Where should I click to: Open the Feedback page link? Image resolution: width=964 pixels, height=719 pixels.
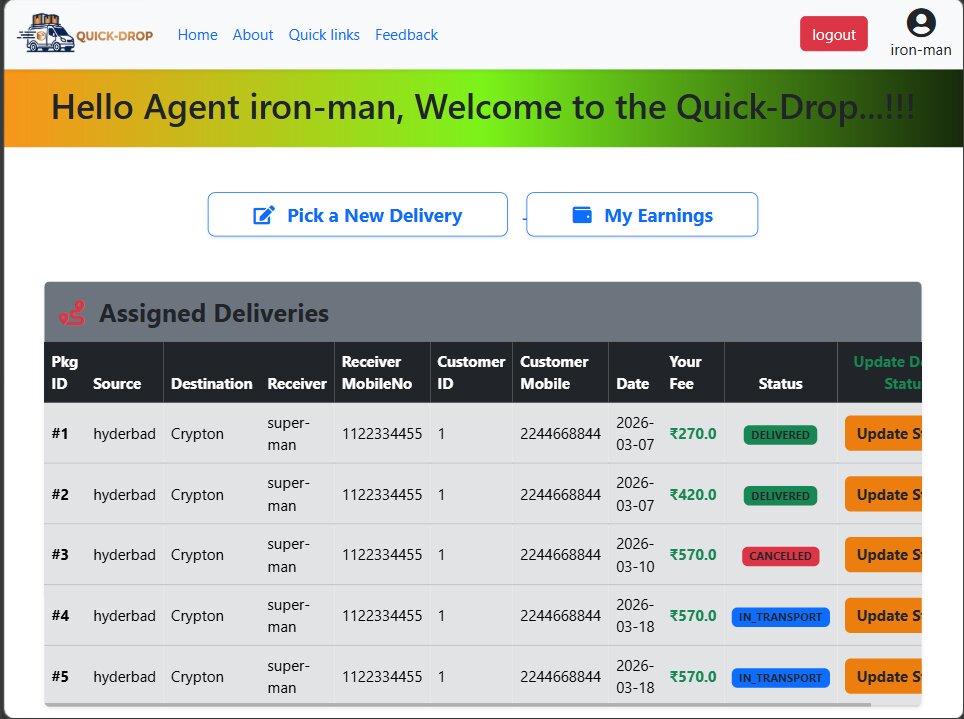pyautogui.click(x=406, y=35)
